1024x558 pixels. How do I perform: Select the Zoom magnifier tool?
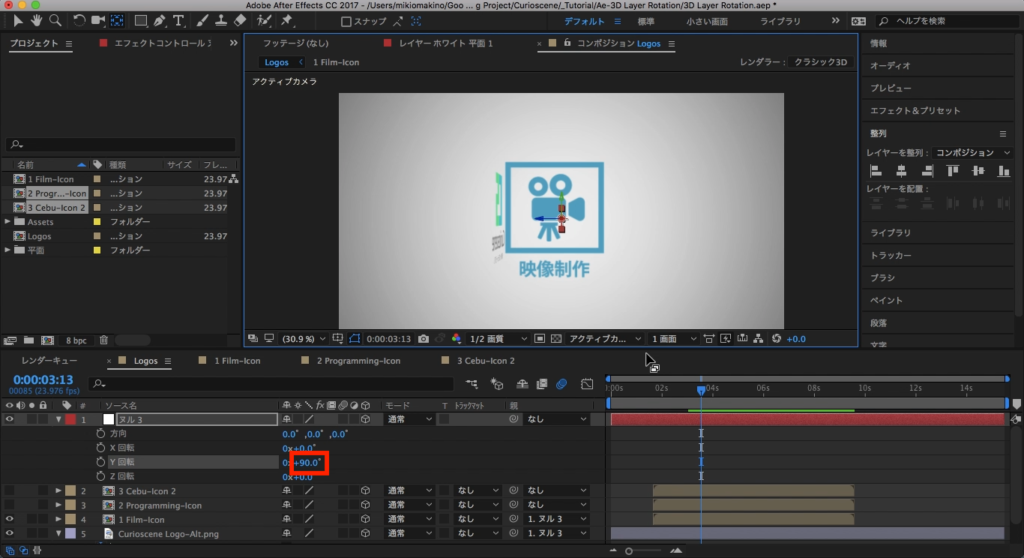point(55,20)
